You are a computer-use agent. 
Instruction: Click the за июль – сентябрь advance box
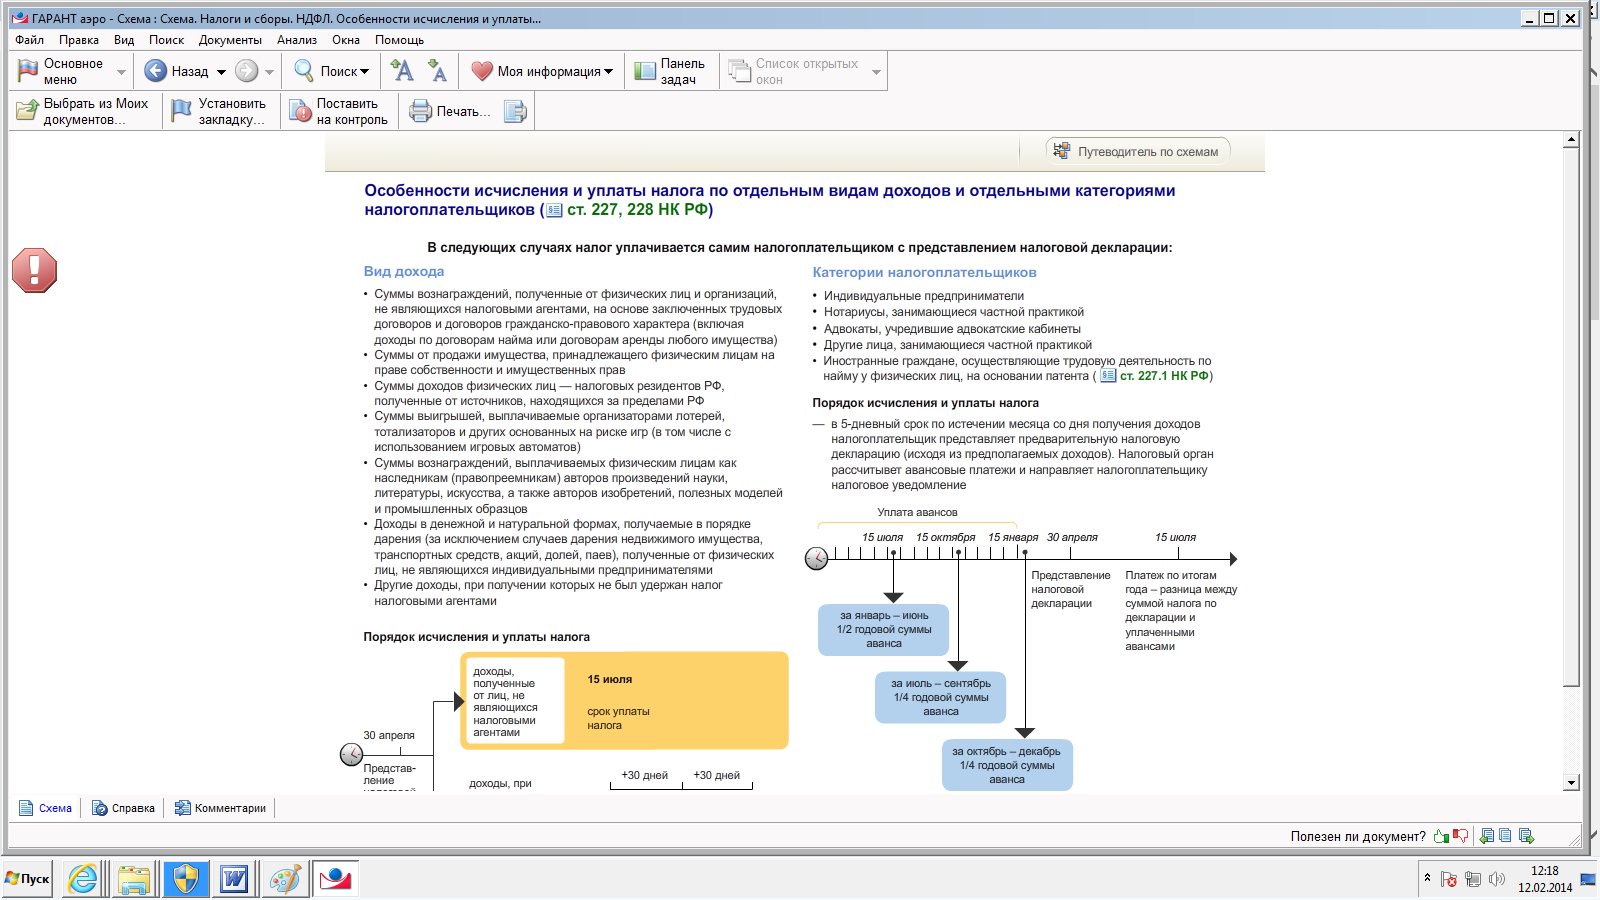(x=941, y=698)
